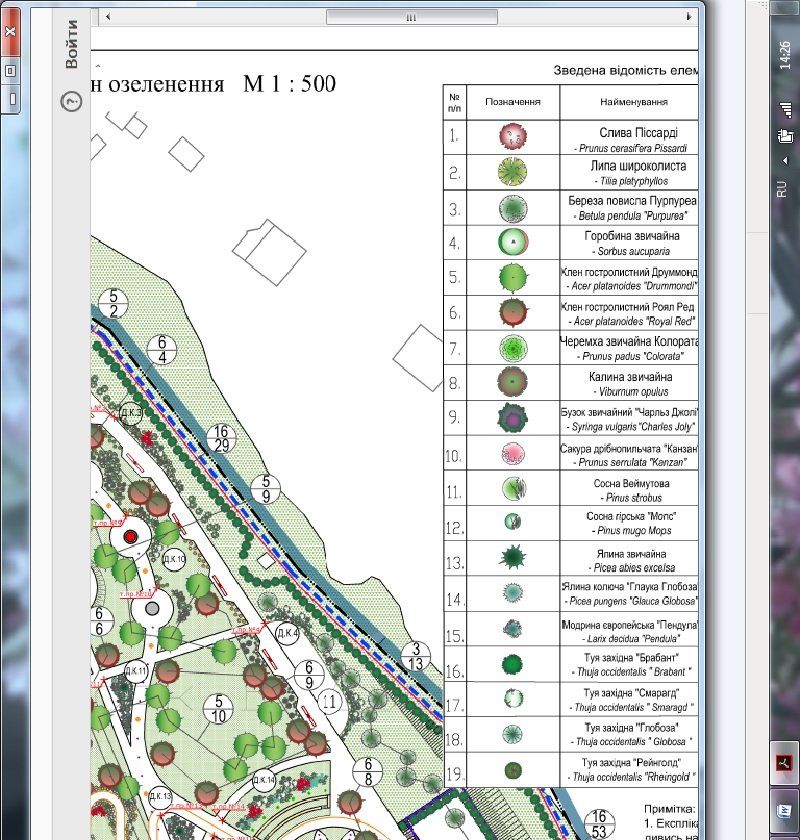Switch to Adobe Acrobat in the taskbar
This screenshot has height=840, width=800.
[x=783, y=763]
